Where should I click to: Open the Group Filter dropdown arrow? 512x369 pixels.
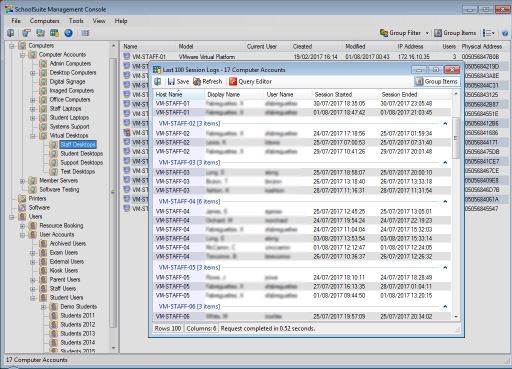tap(427, 33)
